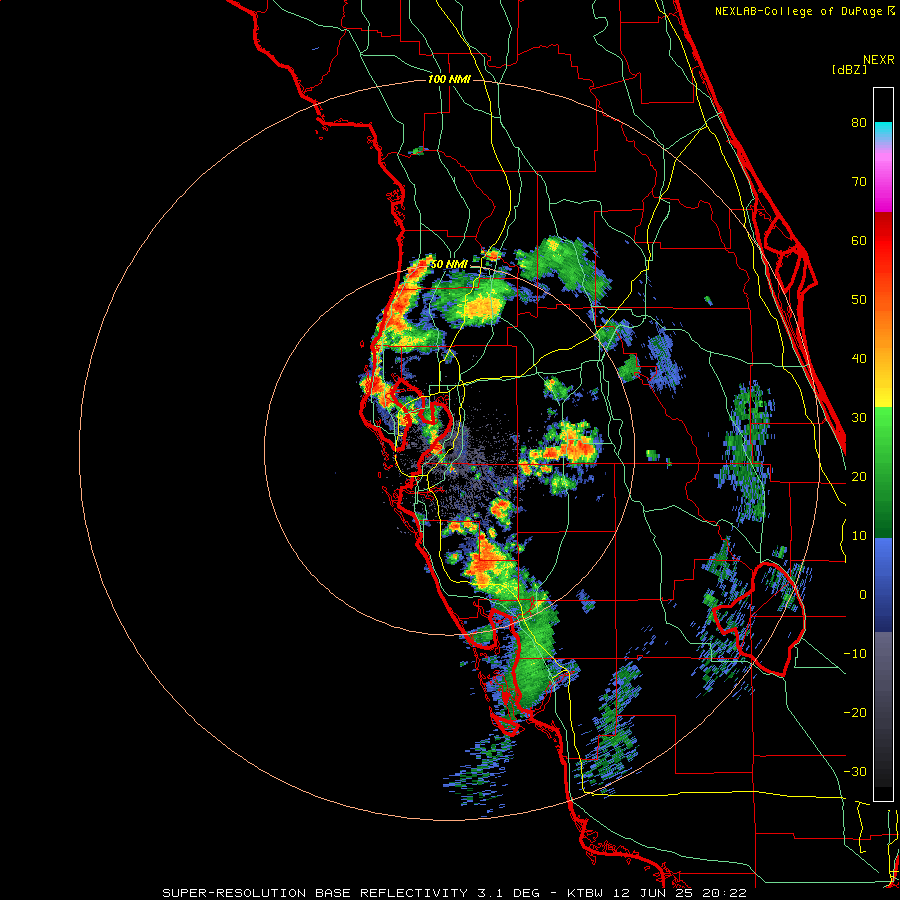Click the -10 value on the dBZ scale
This screenshot has width=900, height=900.
click(855, 654)
